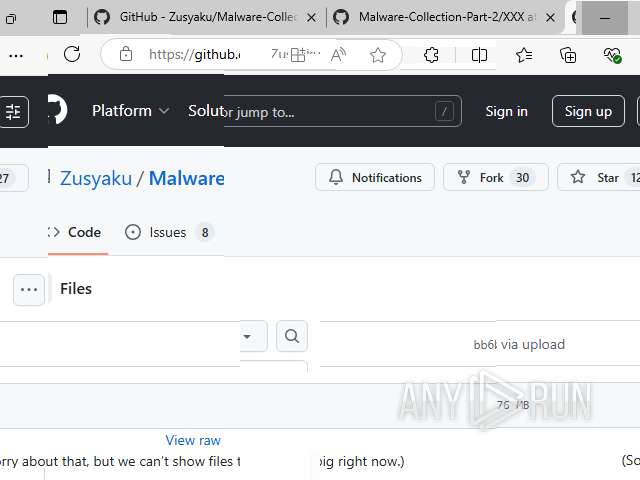Open browser Extensions puzzle icon
This screenshot has height=480, width=640.
click(431, 55)
